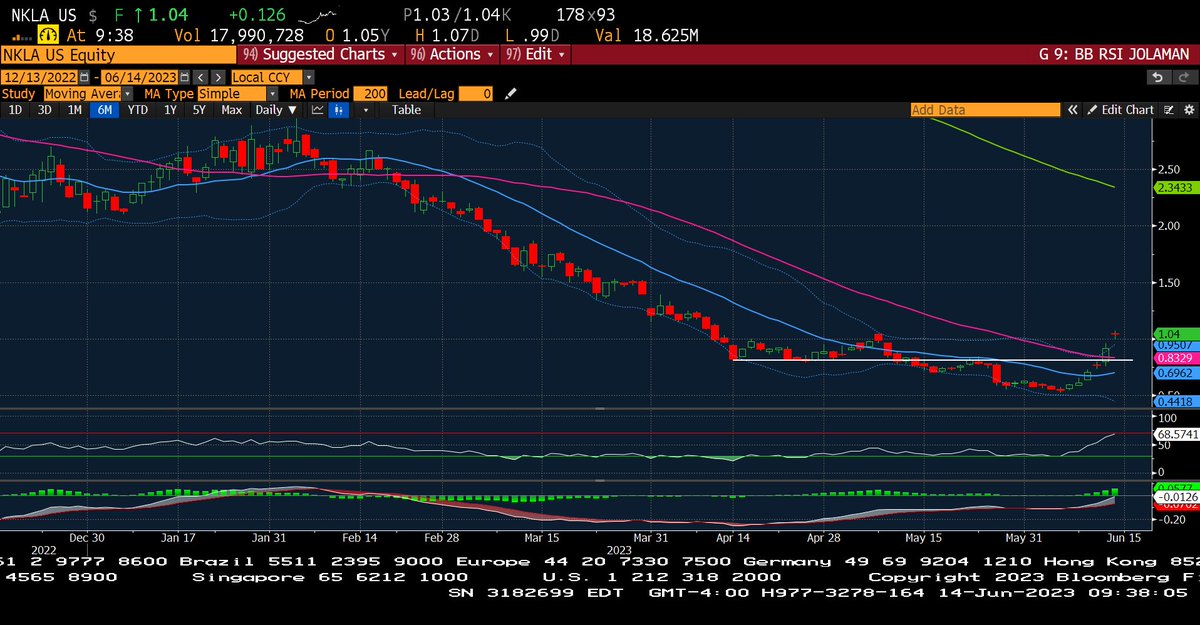Select the 6M time range

point(103,110)
